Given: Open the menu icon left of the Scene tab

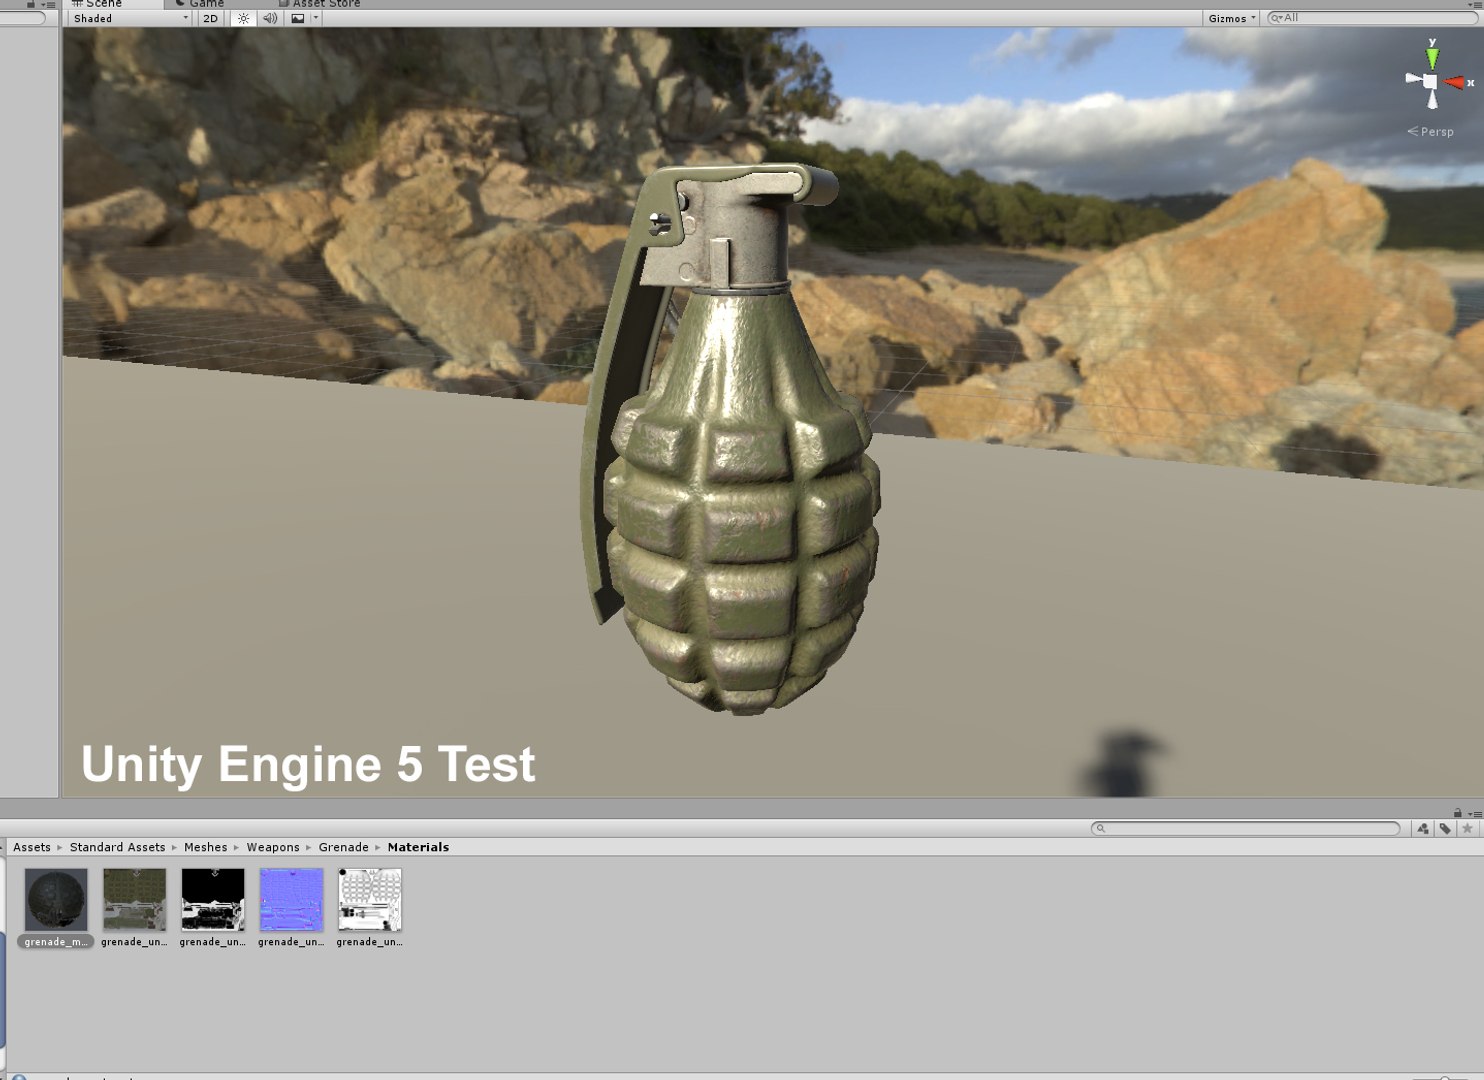Looking at the screenshot, I should 48,5.
